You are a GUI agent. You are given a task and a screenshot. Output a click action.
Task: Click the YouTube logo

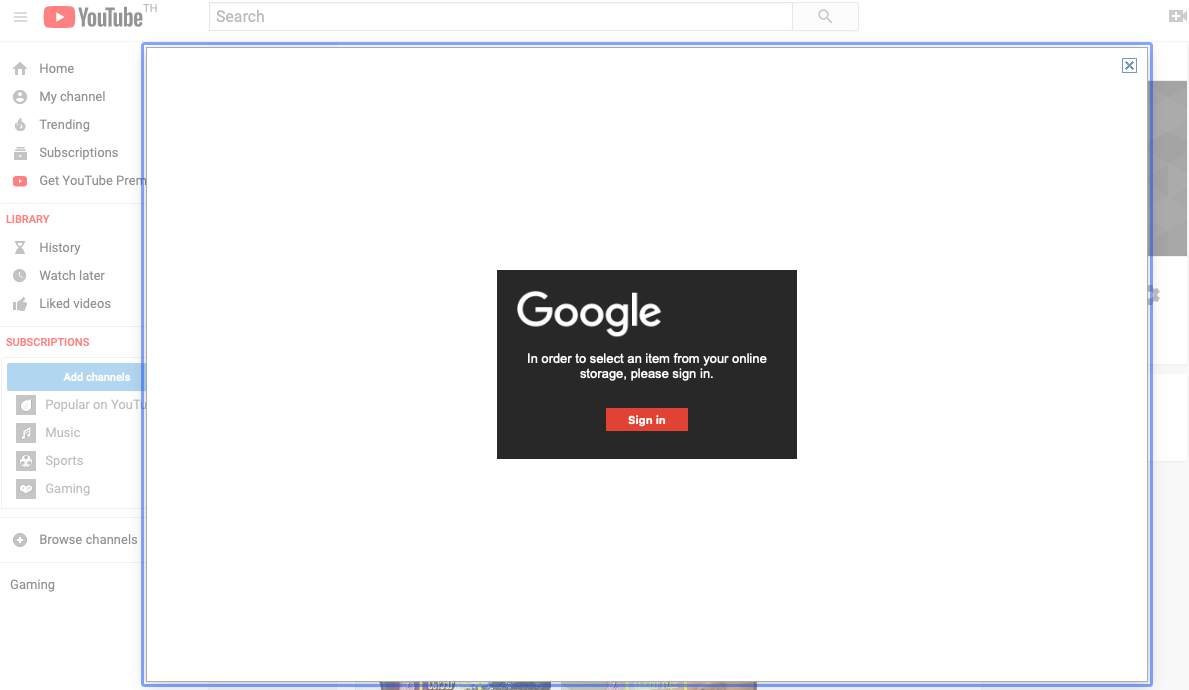coord(93,17)
